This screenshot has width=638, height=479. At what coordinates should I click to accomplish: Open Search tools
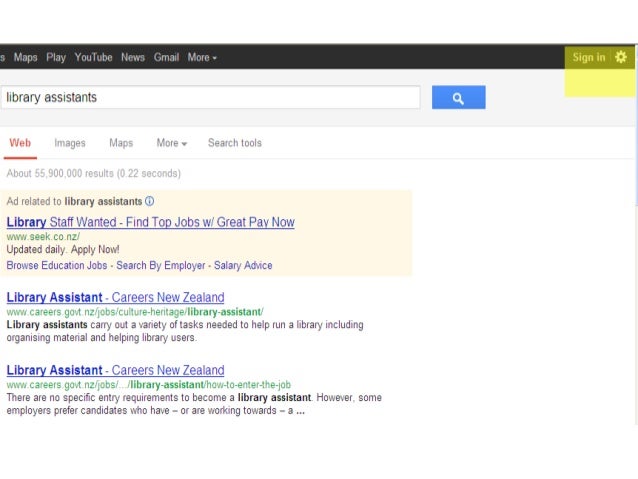[x=235, y=143]
